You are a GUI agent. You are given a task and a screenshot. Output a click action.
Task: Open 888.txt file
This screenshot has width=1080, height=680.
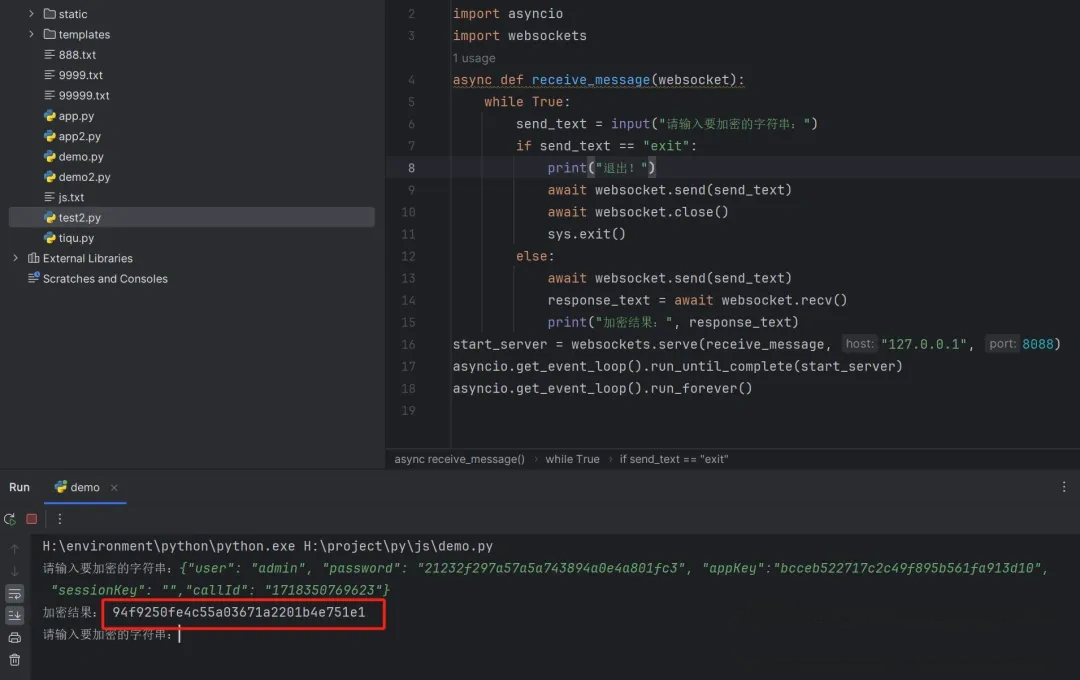click(77, 54)
